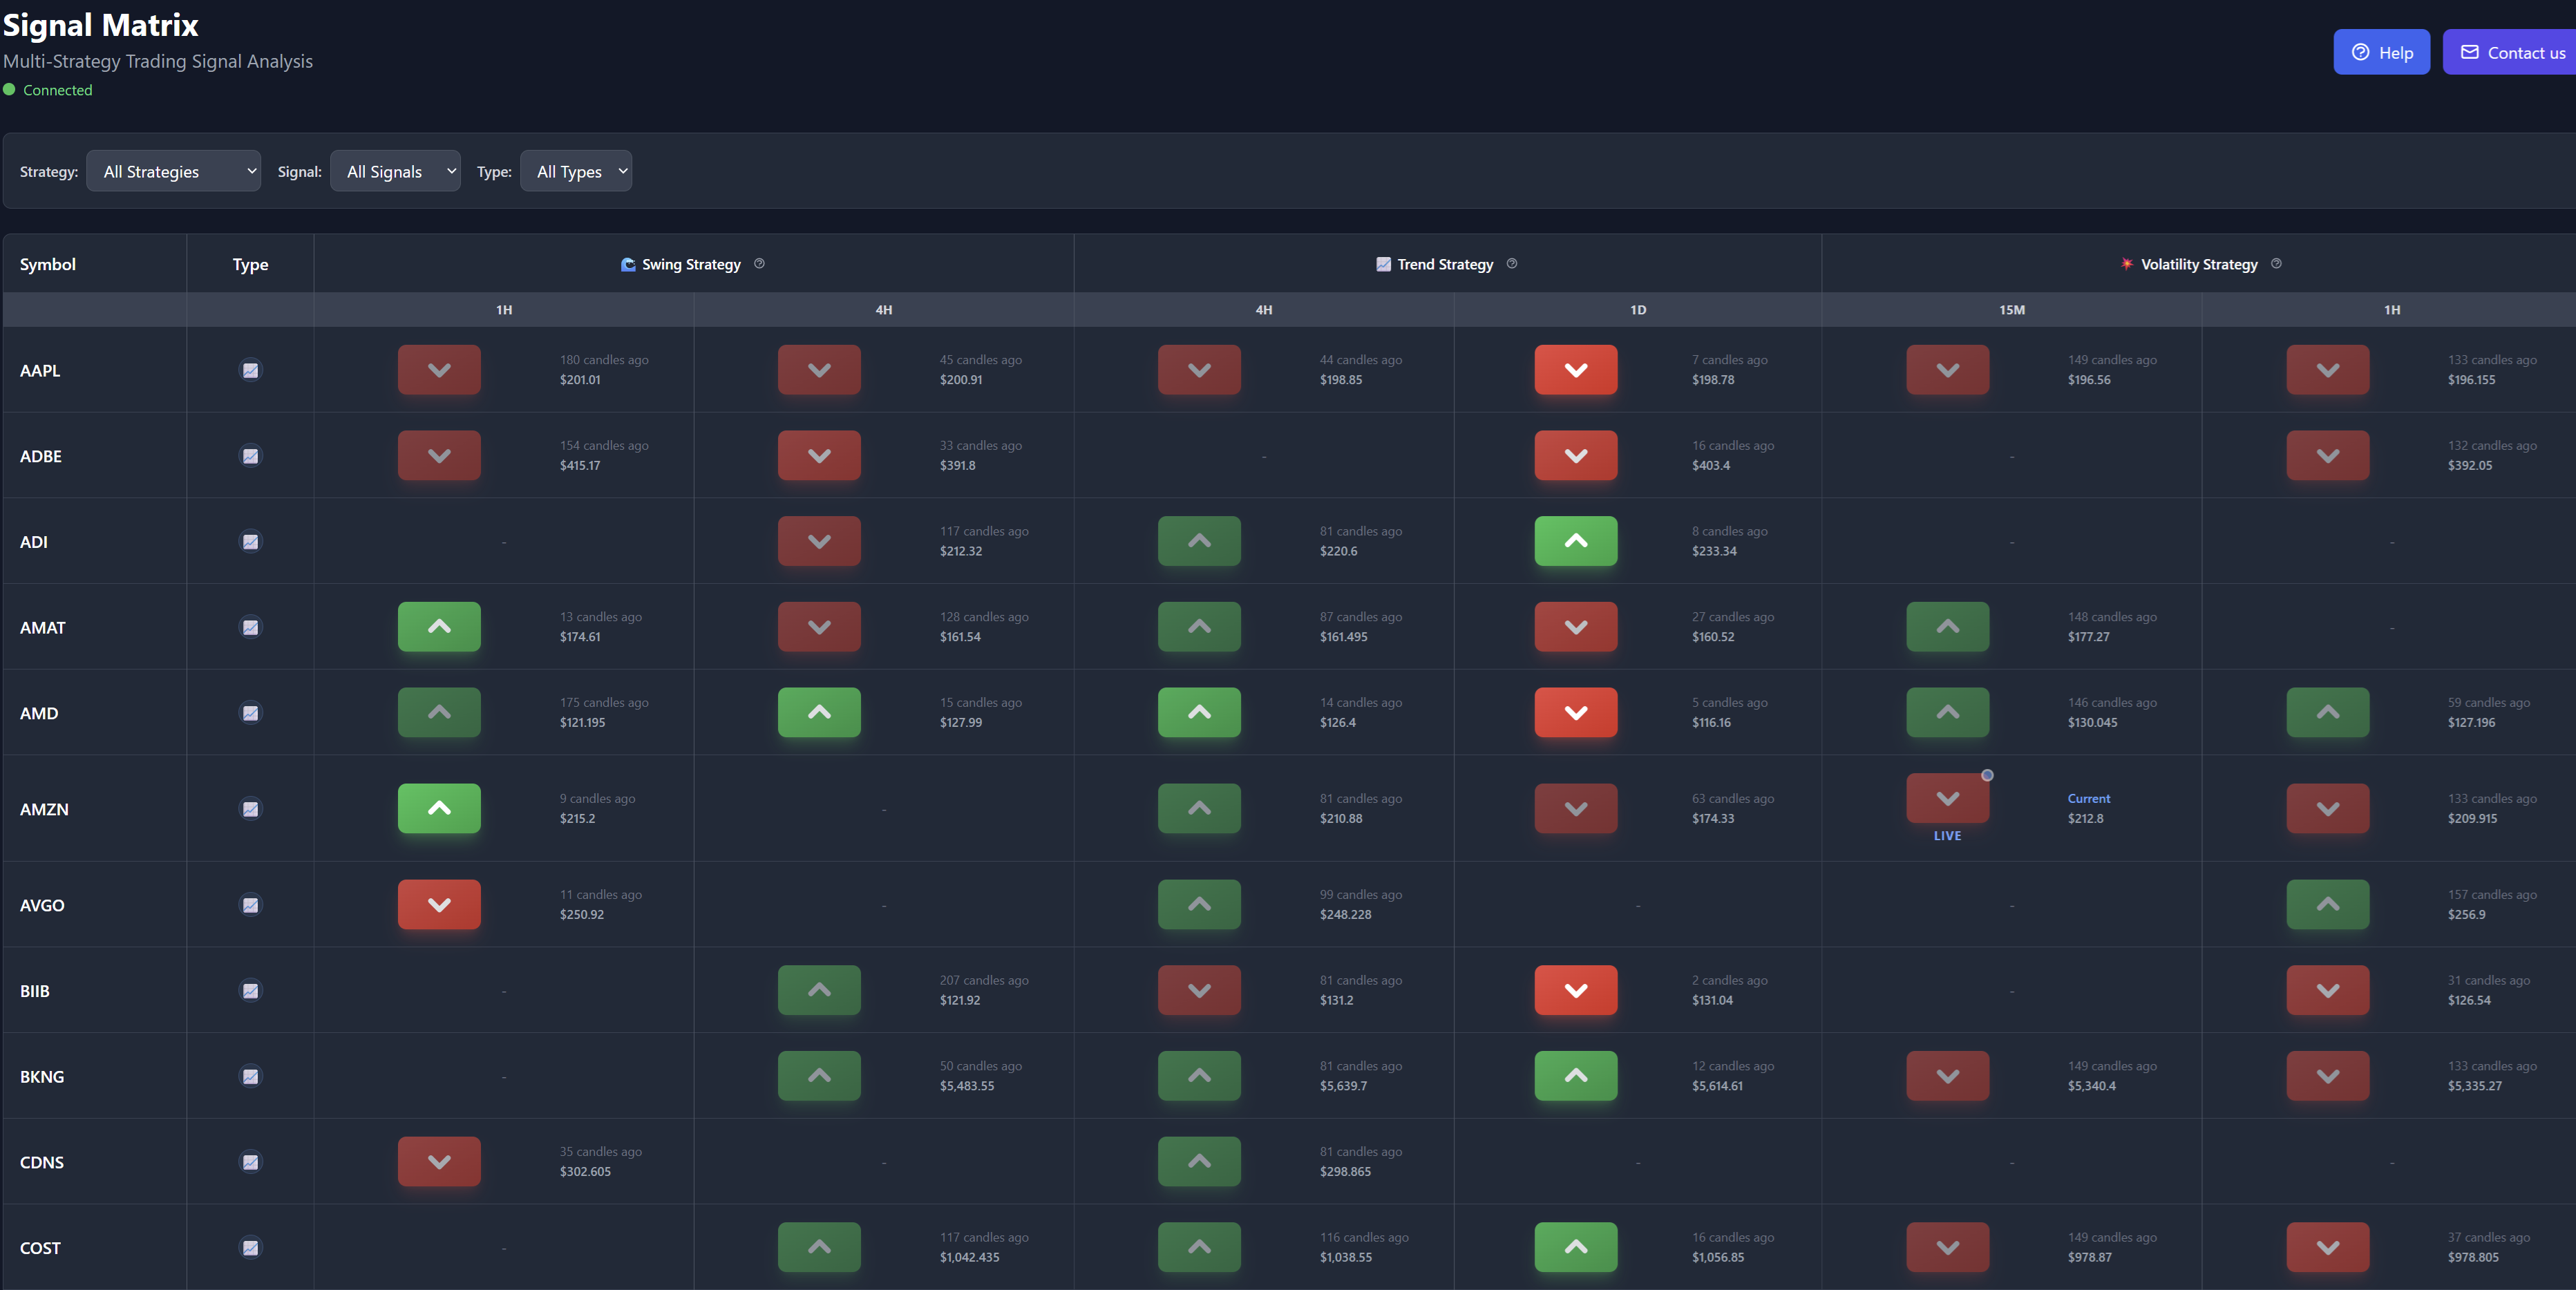2576x1290 pixels.
Task: Click AAPL Swing 1H sell signal arrow
Action: [439, 370]
